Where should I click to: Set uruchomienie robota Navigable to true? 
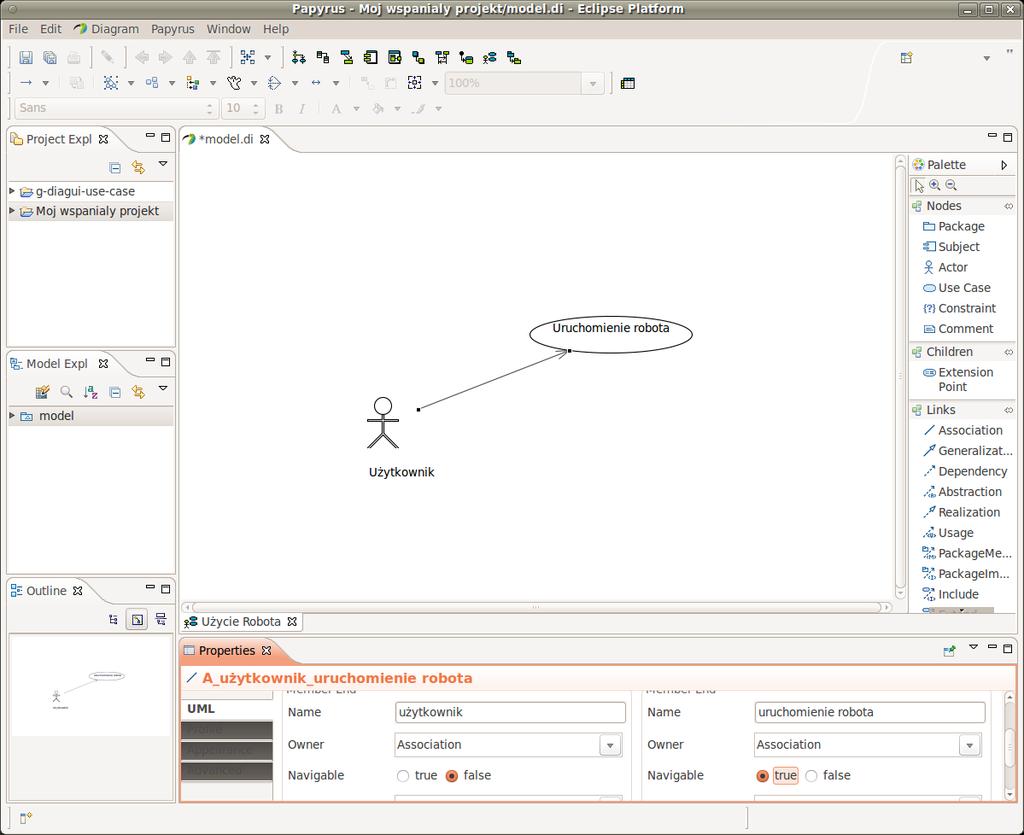[x=762, y=776]
